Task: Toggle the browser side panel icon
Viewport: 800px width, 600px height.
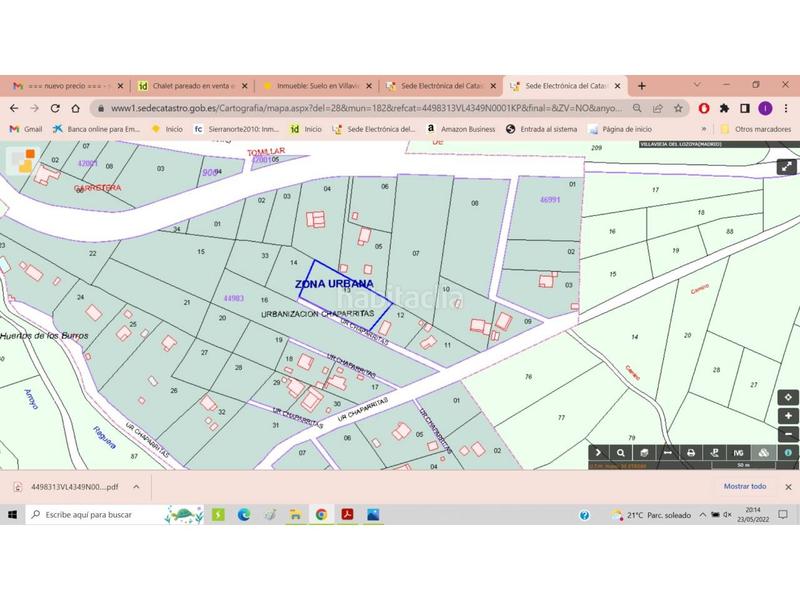Action: pos(745,108)
